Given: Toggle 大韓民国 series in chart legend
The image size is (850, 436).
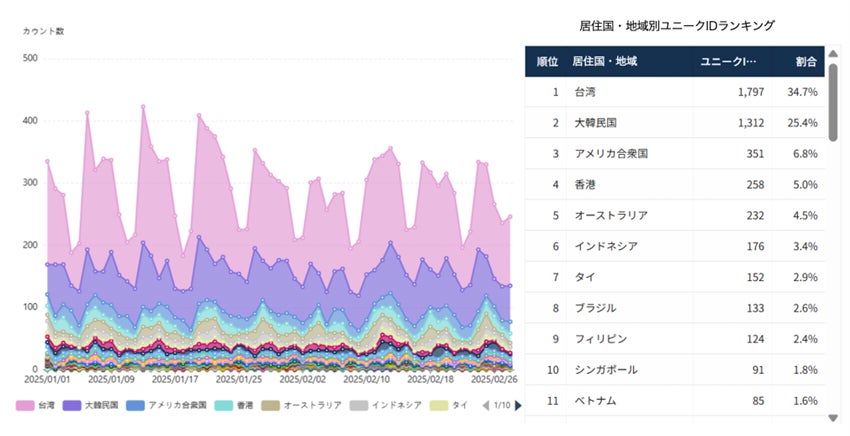Looking at the screenshot, I should (x=90, y=405).
